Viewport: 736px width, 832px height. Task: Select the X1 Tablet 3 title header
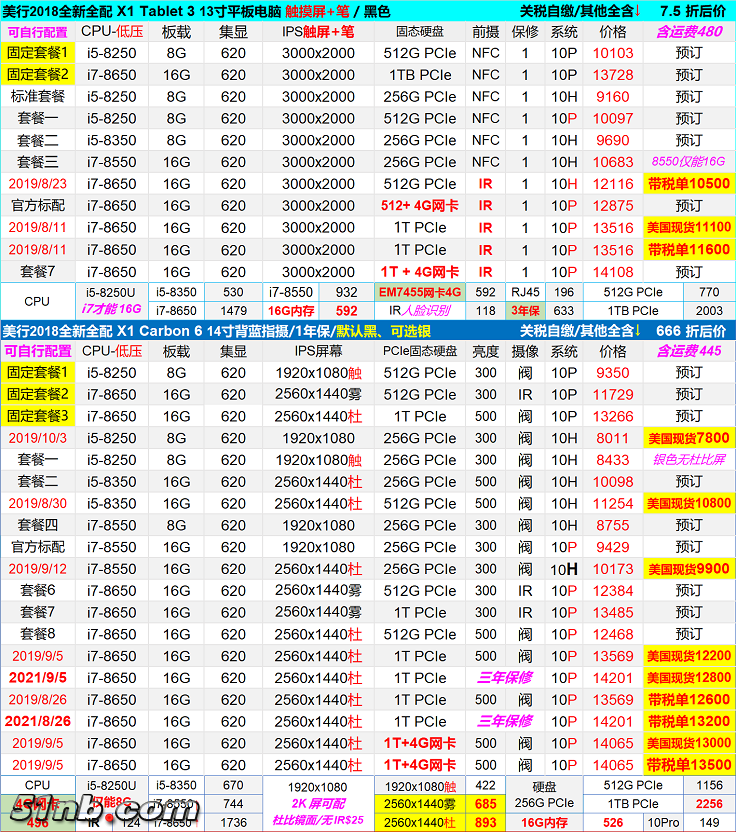coord(200,10)
